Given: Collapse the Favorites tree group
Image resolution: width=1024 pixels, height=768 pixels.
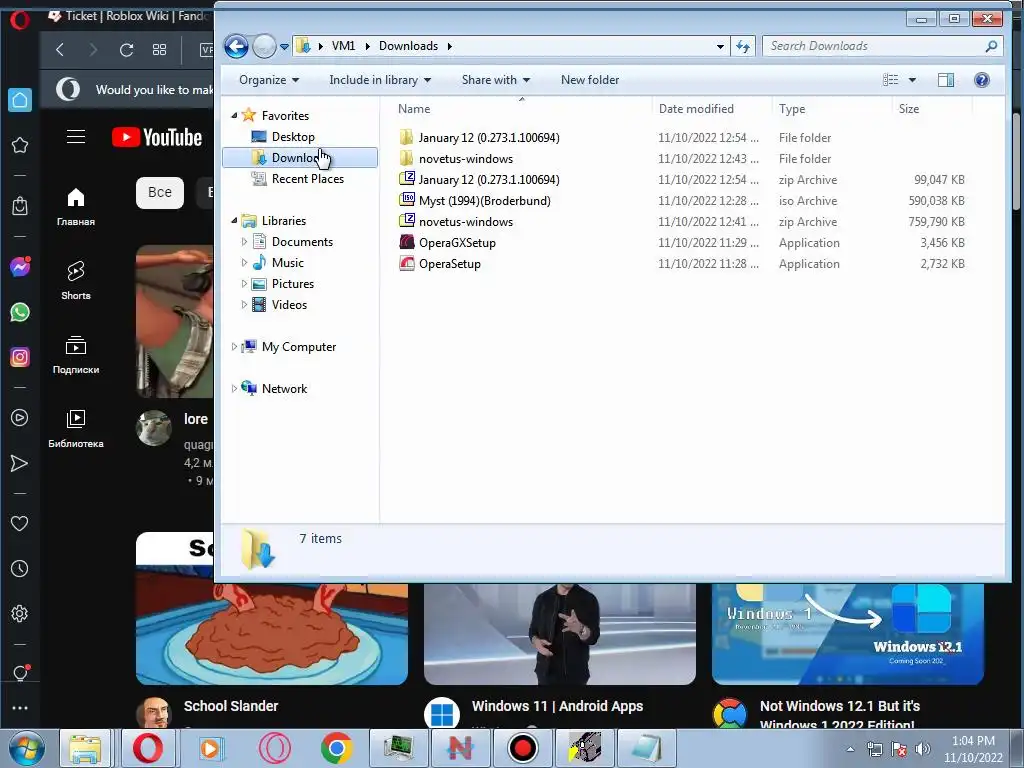Looking at the screenshot, I should click(x=234, y=116).
